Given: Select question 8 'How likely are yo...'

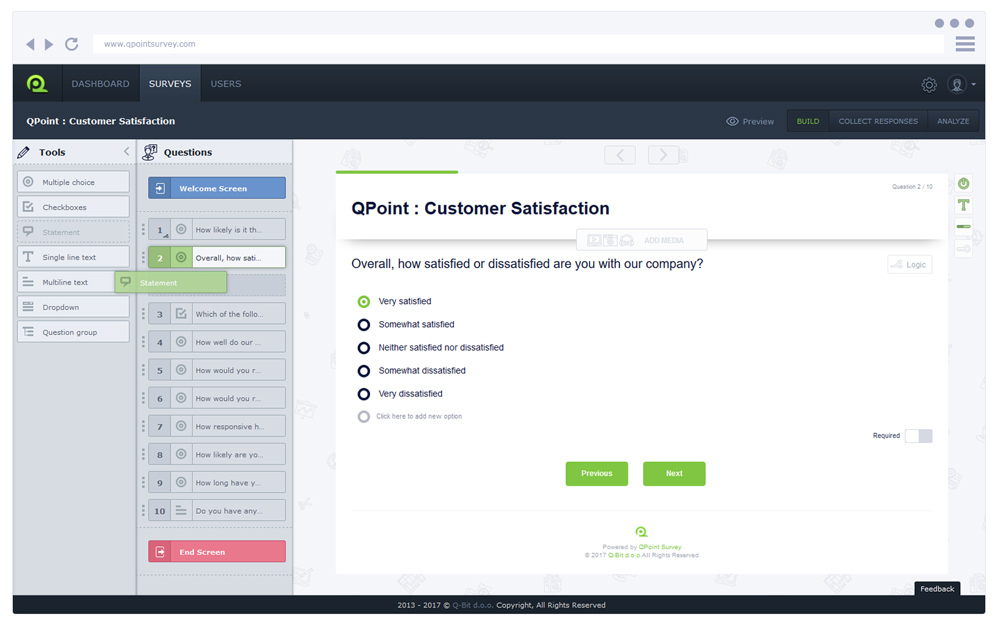Looking at the screenshot, I should (x=217, y=454).
